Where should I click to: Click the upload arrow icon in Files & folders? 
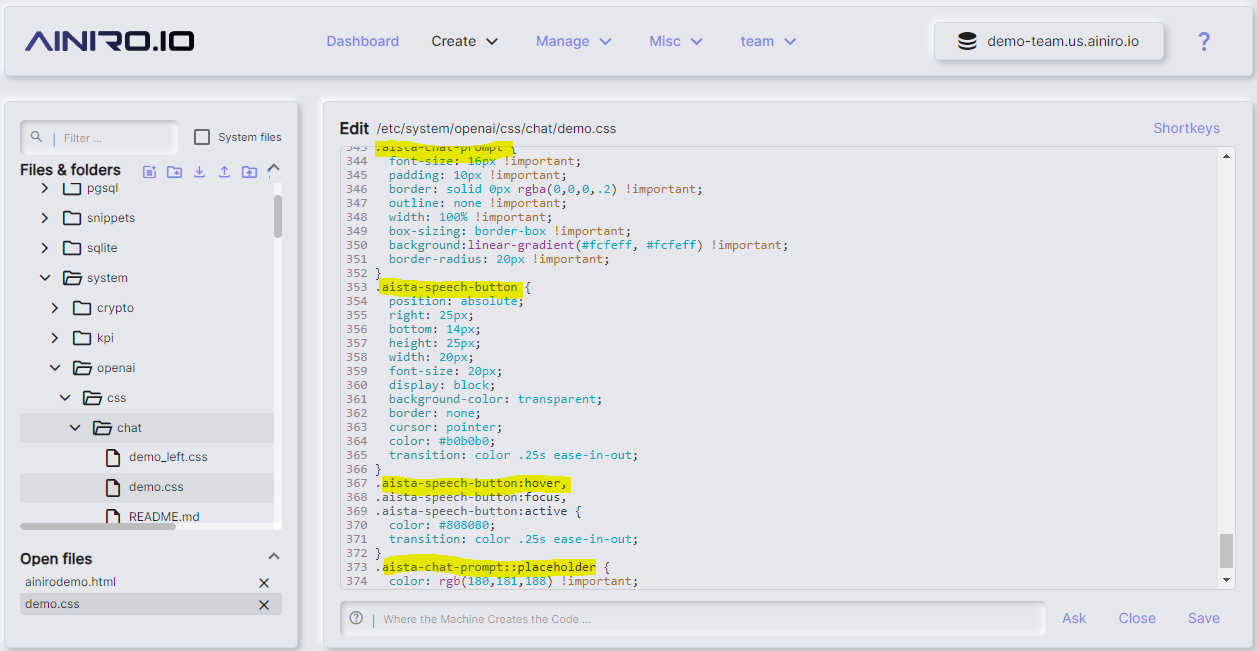coord(224,171)
